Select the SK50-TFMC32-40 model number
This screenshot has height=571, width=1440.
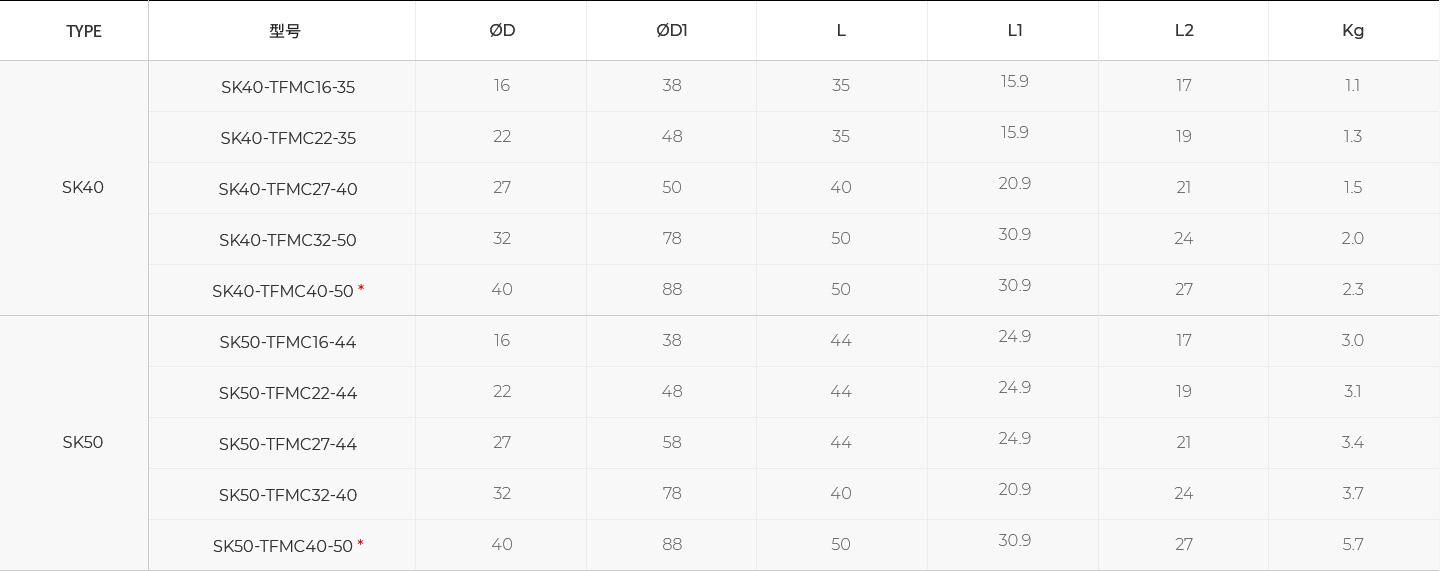tap(288, 495)
